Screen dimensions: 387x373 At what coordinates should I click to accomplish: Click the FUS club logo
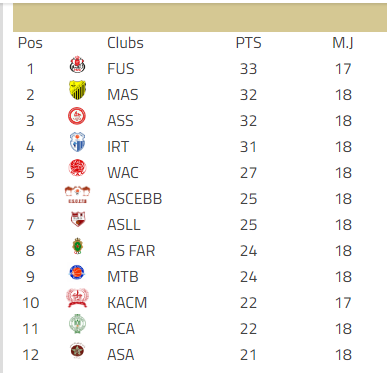pyautogui.click(x=77, y=65)
